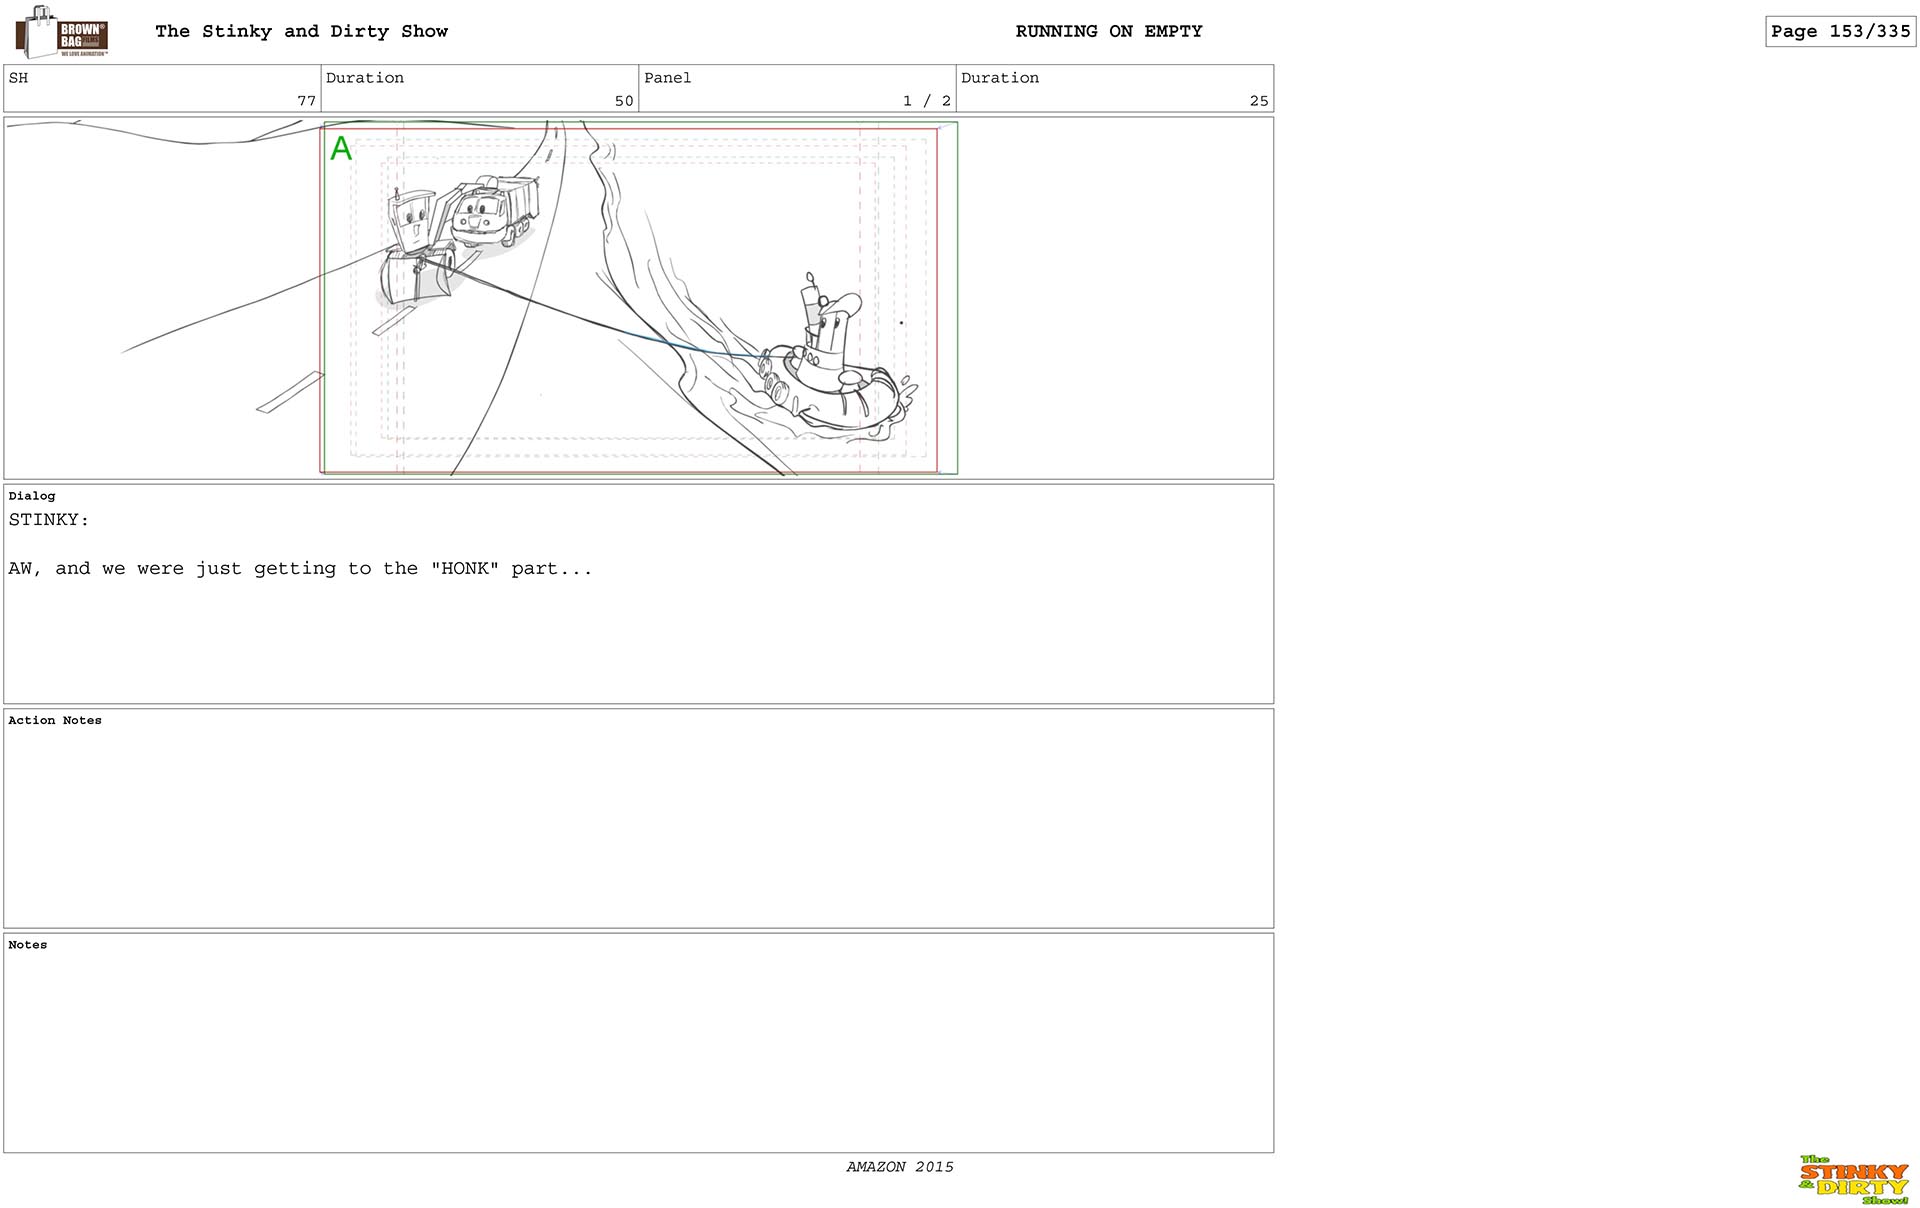Screen dimensions: 1920x1208
Task: Click the 'Page 153/335' box
Action: pyautogui.click(x=1840, y=31)
